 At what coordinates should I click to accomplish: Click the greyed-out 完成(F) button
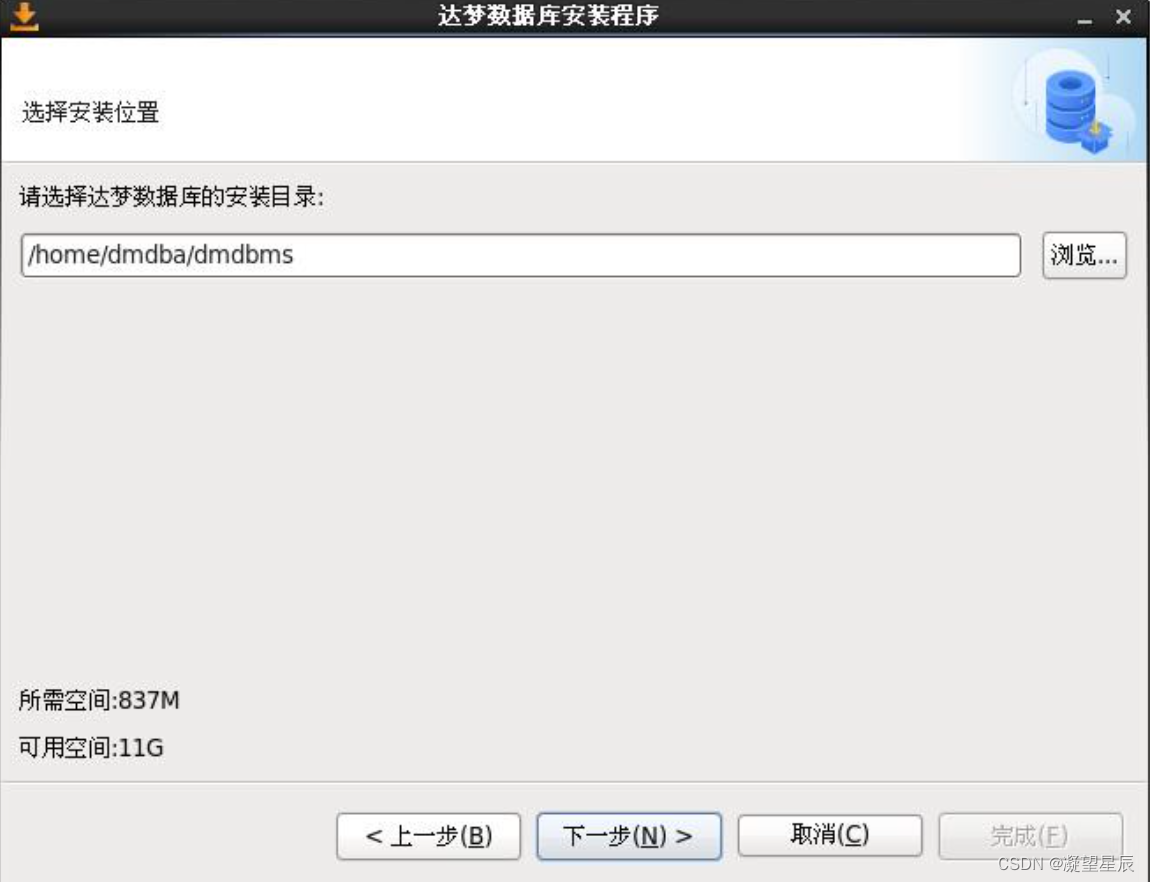1030,835
